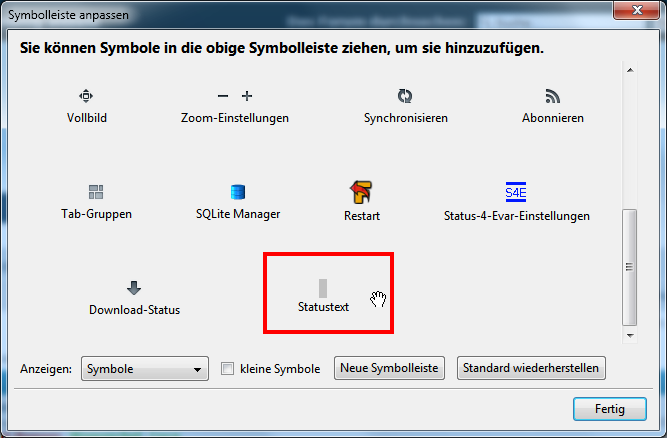Enable the kleine Symbole checkbox
The image size is (667, 438).
pos(228,369)
